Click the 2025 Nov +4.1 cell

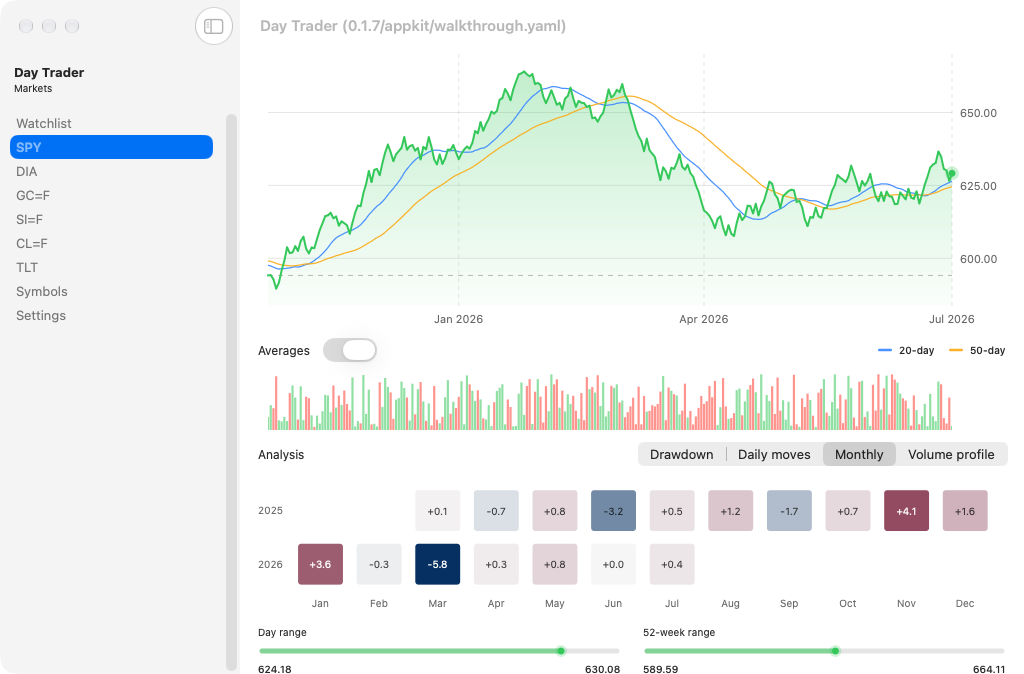906,511
